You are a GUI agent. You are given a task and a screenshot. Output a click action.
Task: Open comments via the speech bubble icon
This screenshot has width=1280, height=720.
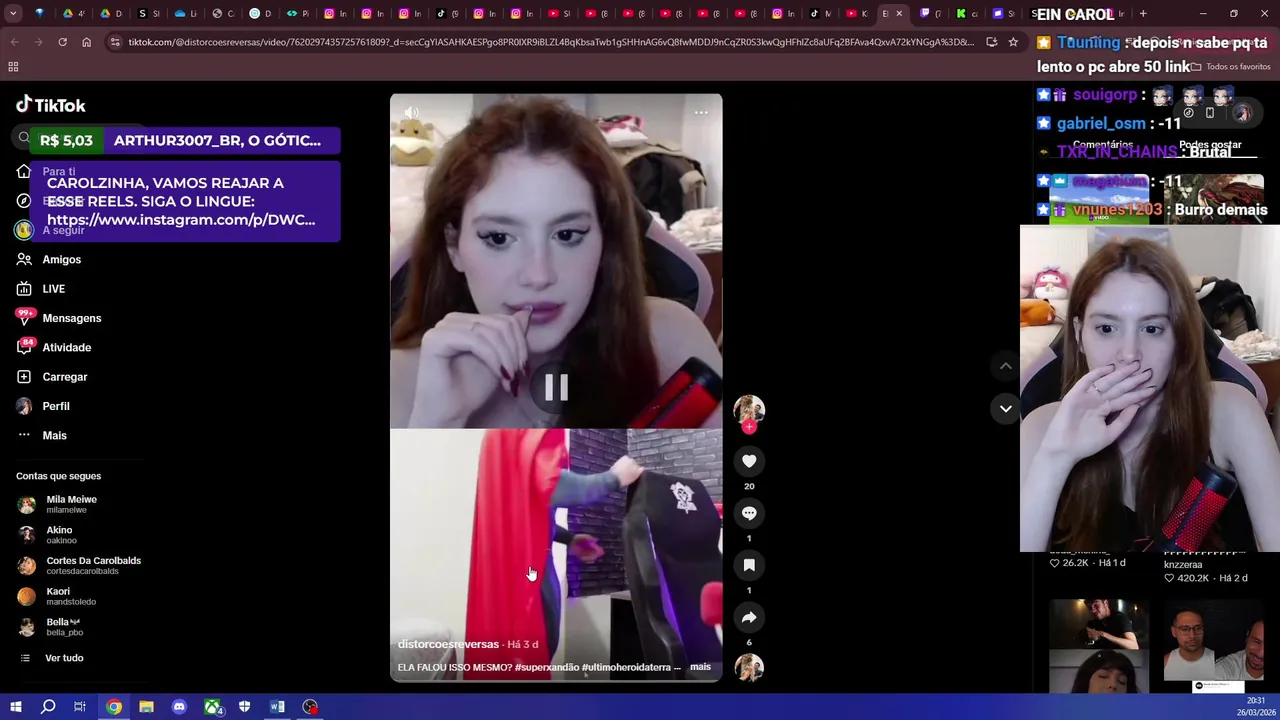coord(749,513)
